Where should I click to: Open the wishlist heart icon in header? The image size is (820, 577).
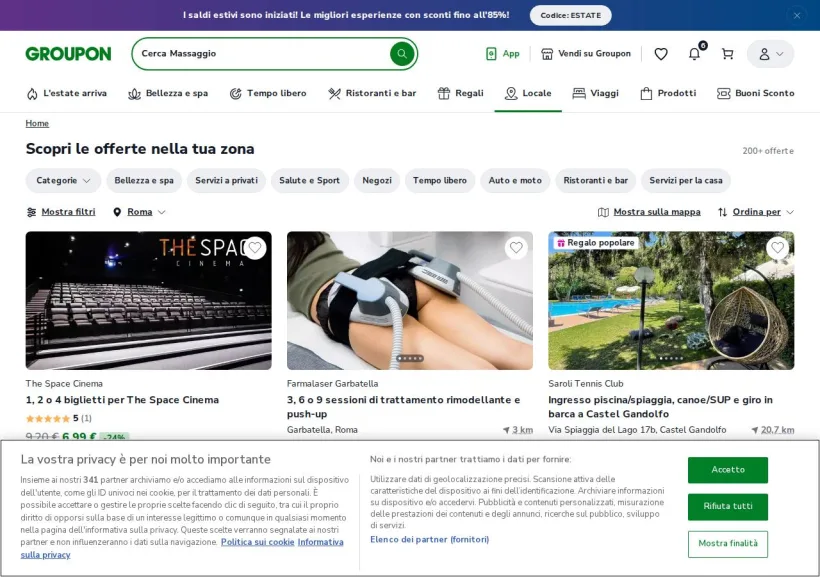[660, 53]
